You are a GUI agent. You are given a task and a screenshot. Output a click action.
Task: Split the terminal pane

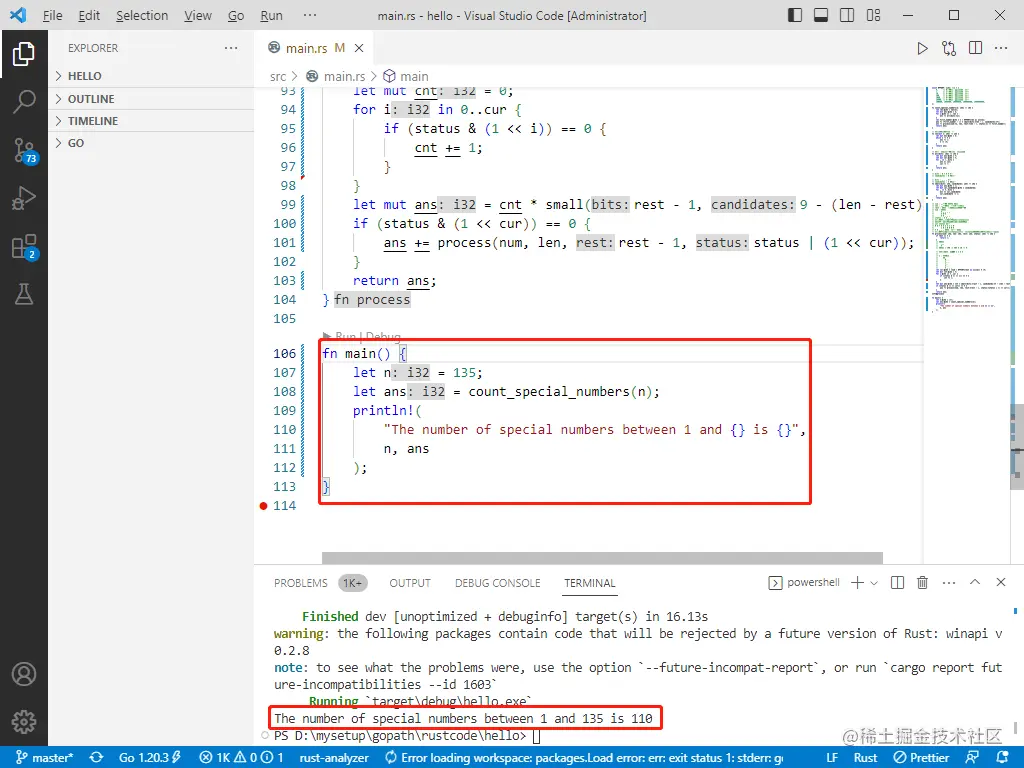[x=897, y=583]
